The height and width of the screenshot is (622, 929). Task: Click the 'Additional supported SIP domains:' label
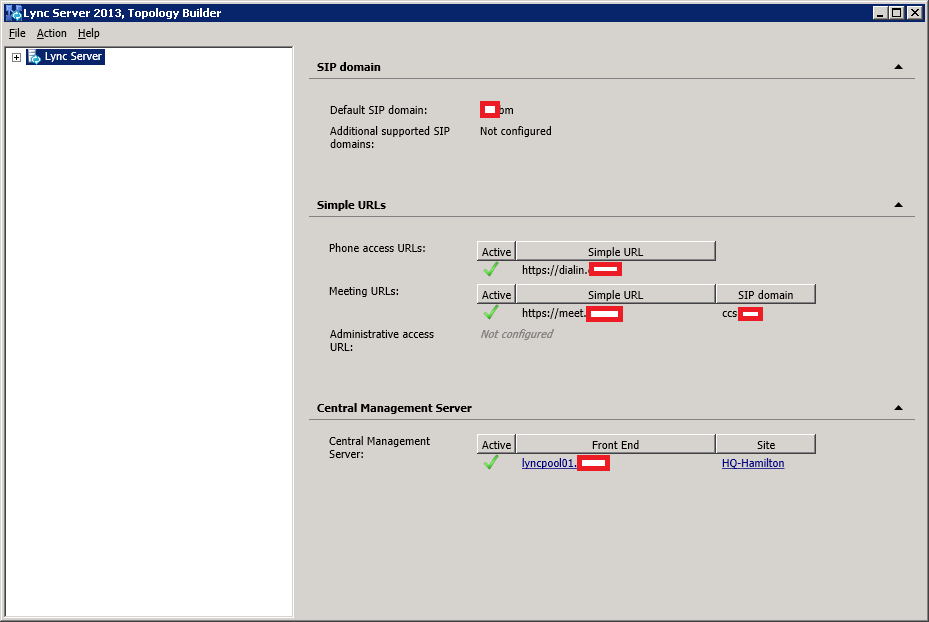click(389, 137)
